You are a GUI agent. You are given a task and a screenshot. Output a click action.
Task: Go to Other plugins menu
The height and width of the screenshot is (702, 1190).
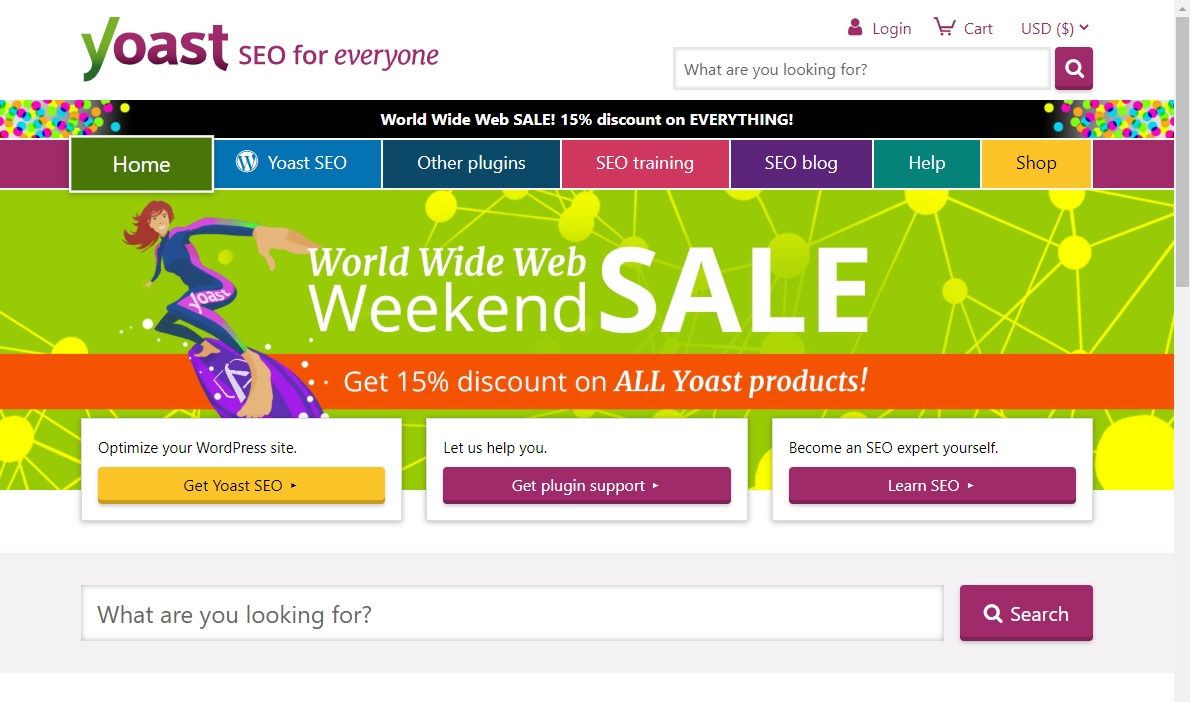click(x=471, y=163)
